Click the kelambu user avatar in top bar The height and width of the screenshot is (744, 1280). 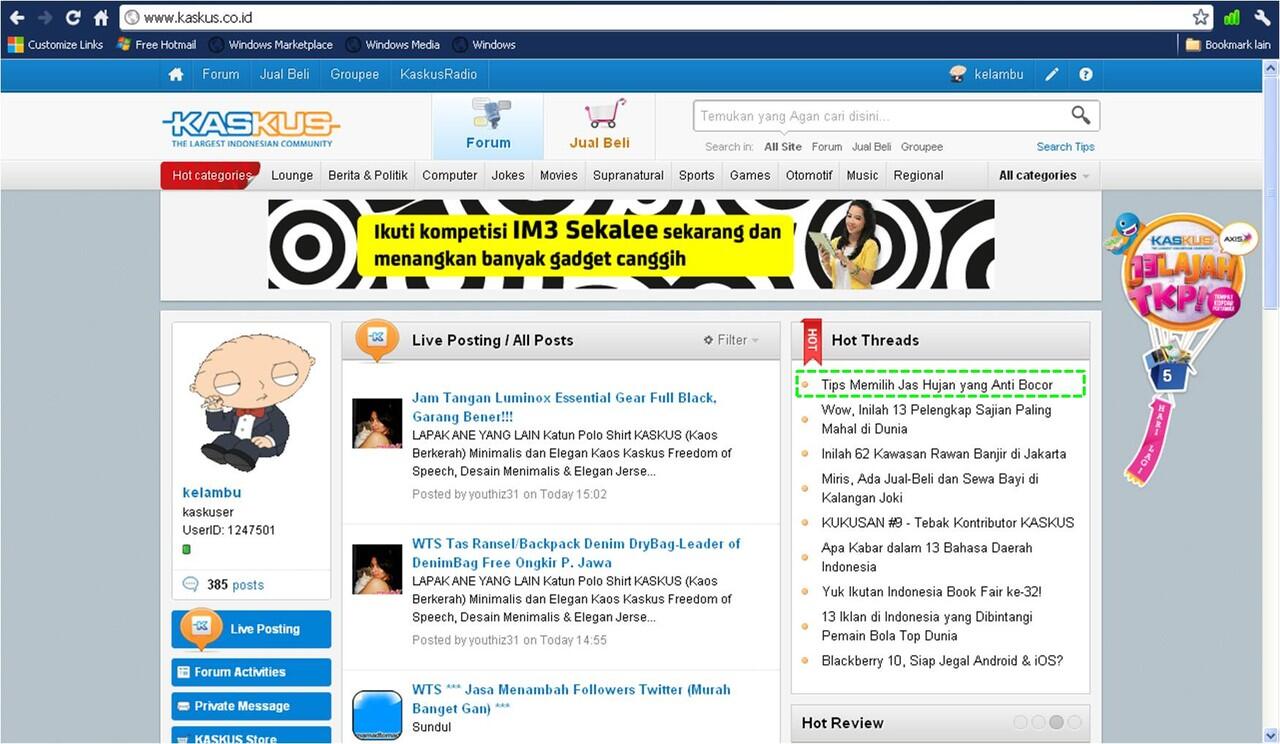(958, 74)
